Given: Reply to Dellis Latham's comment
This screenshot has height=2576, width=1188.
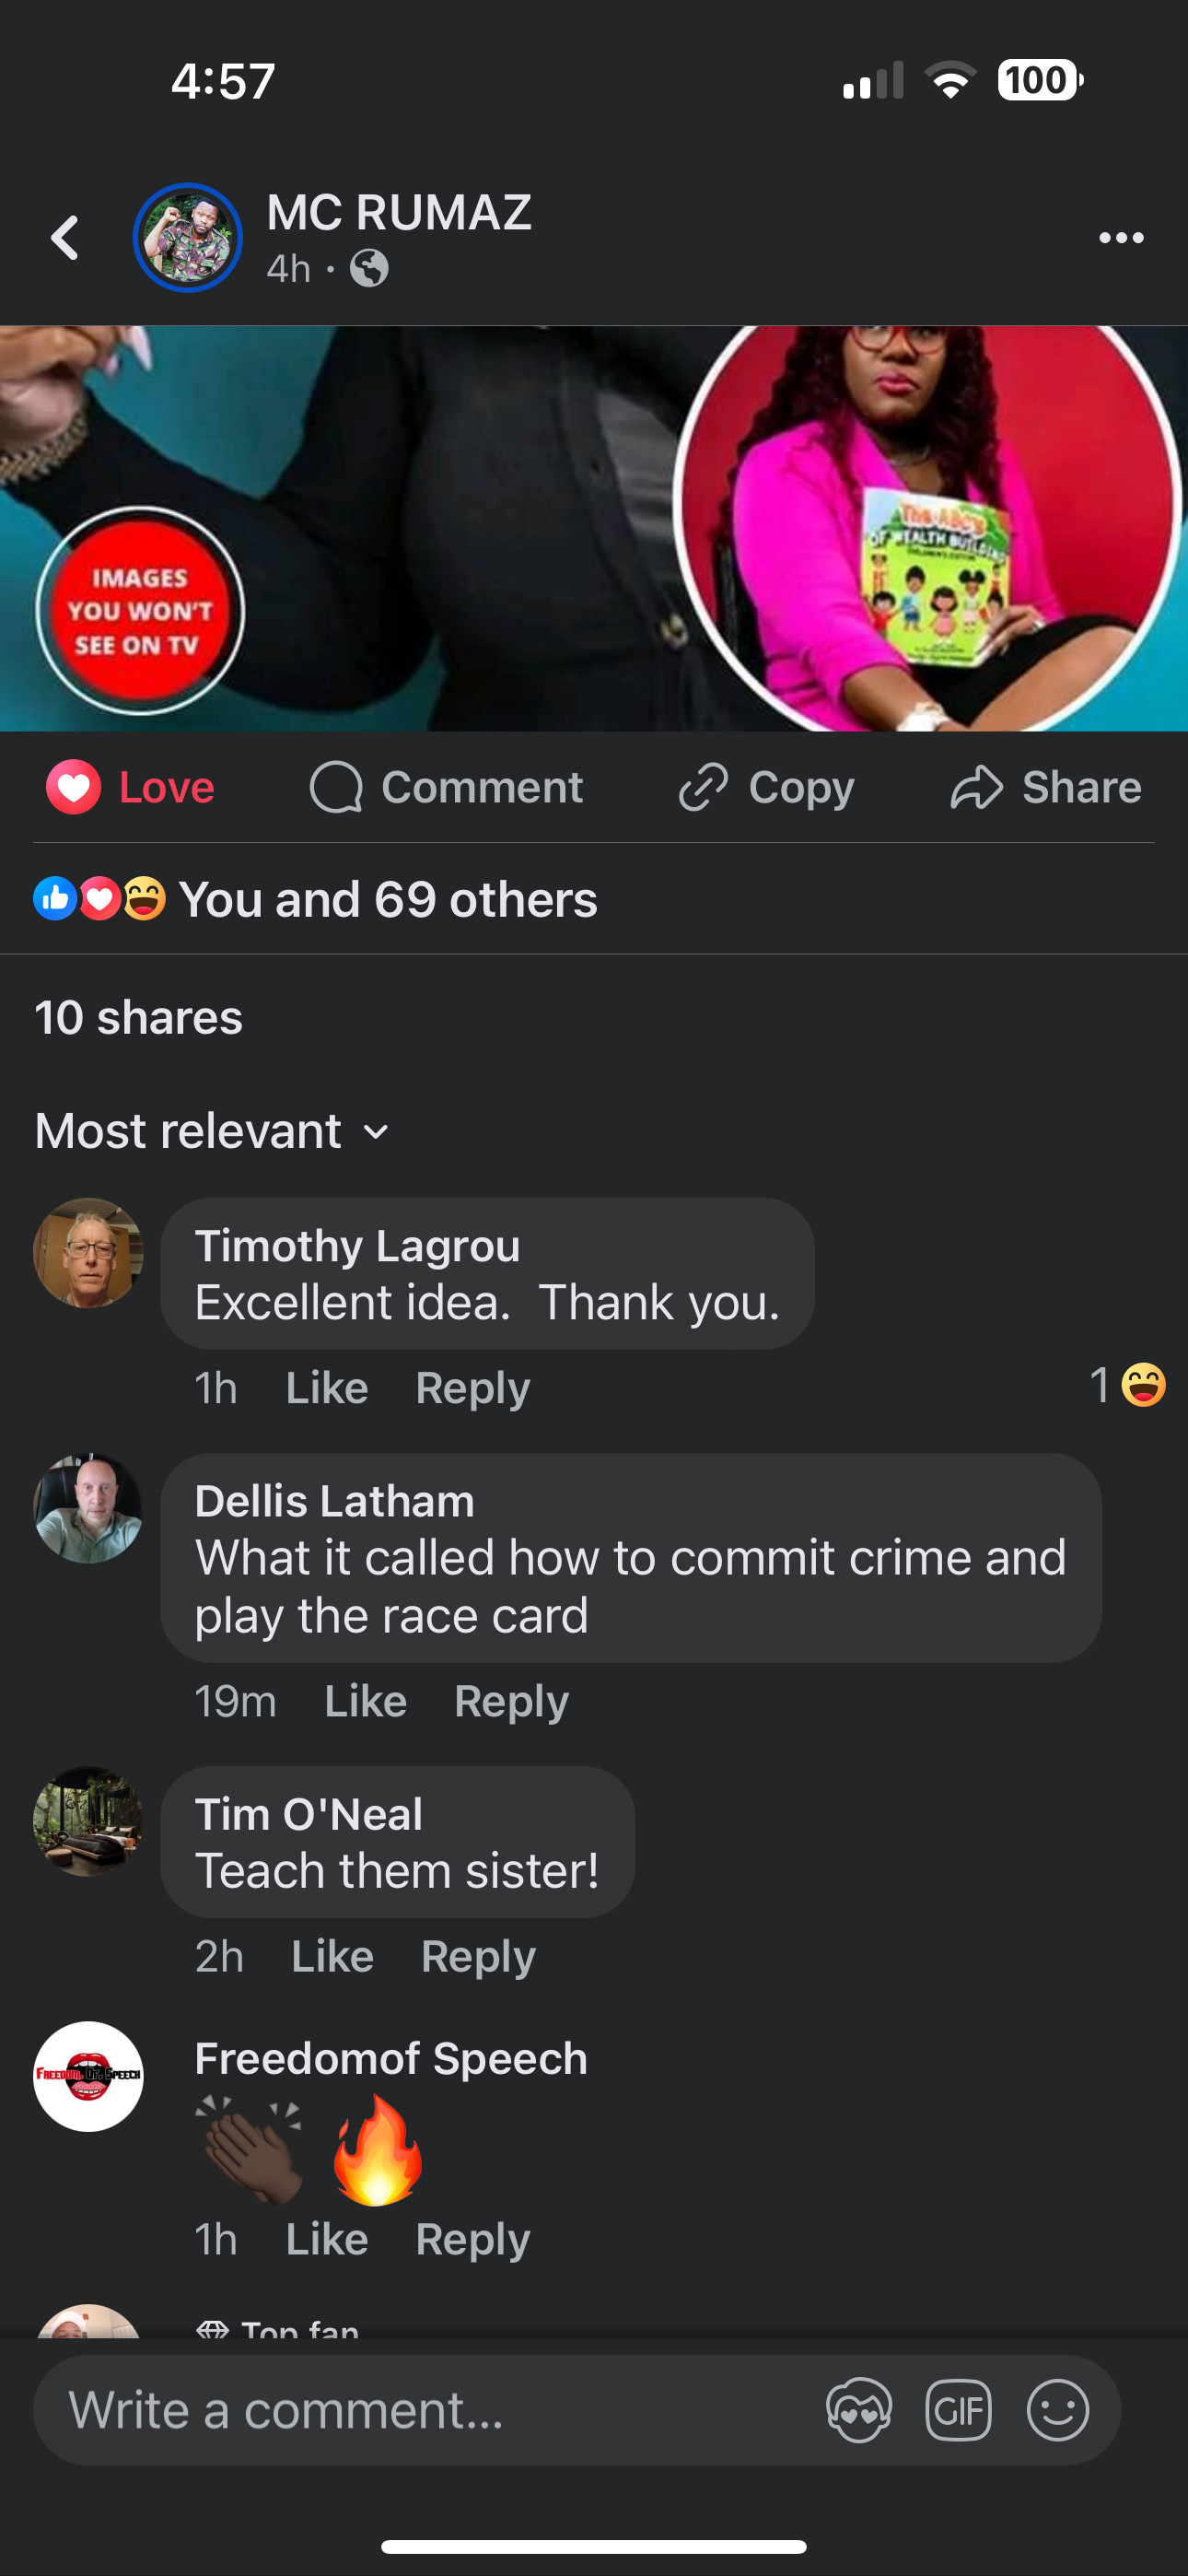Looking at the screenshot, I should coord(511,1701).
